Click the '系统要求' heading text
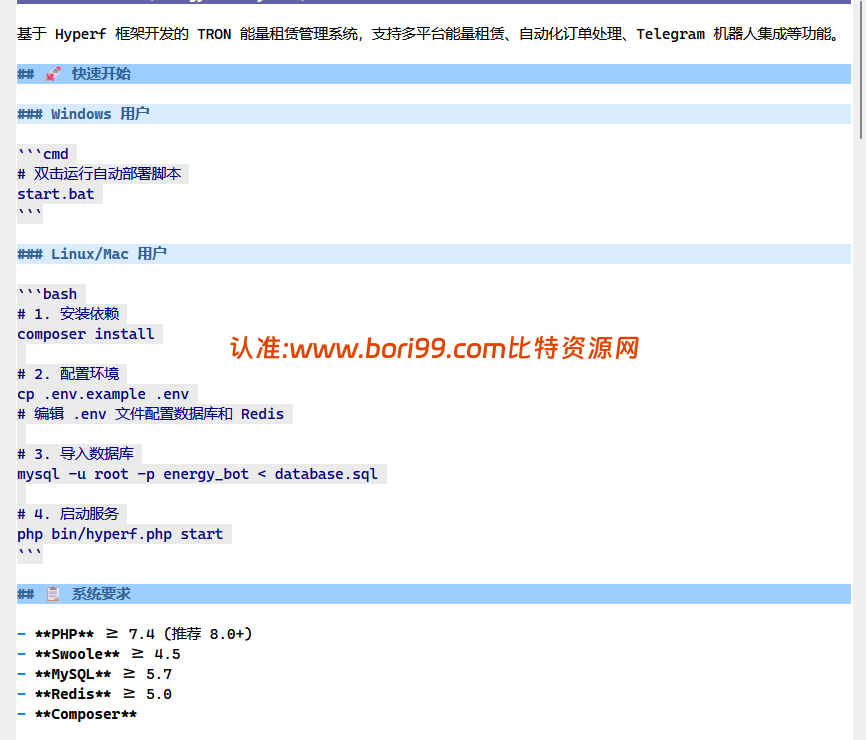 [102, 594]
